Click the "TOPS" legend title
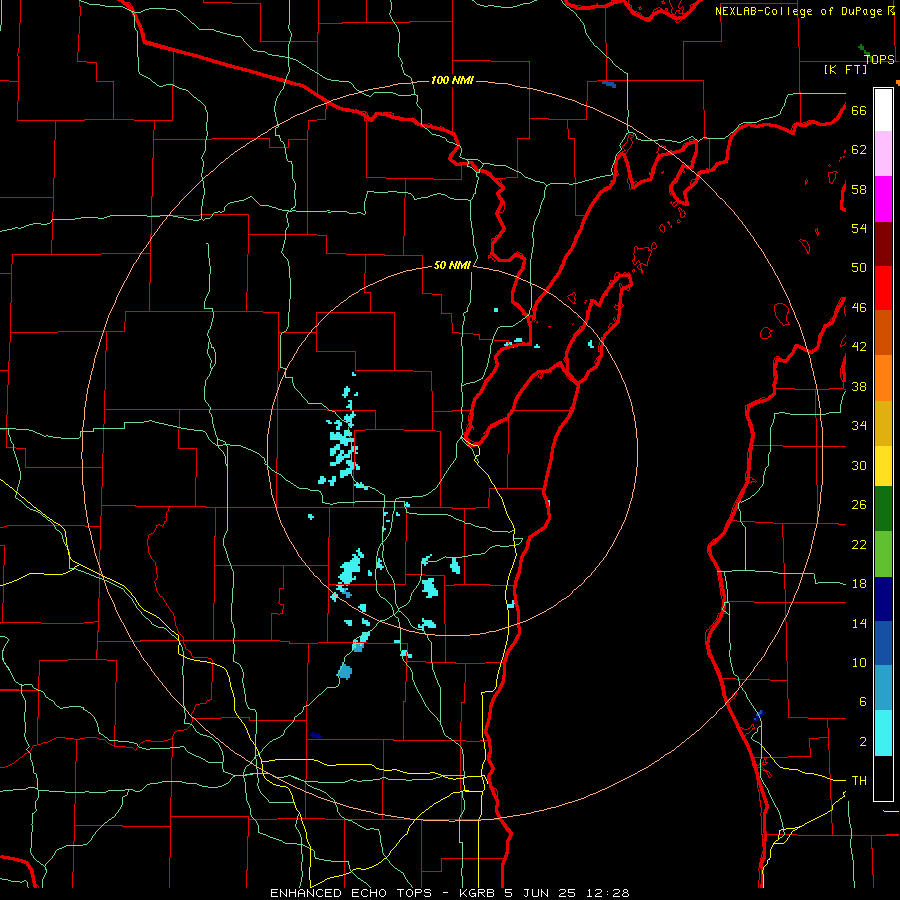Viewport: 900px width, 900px height. point(879,60)
